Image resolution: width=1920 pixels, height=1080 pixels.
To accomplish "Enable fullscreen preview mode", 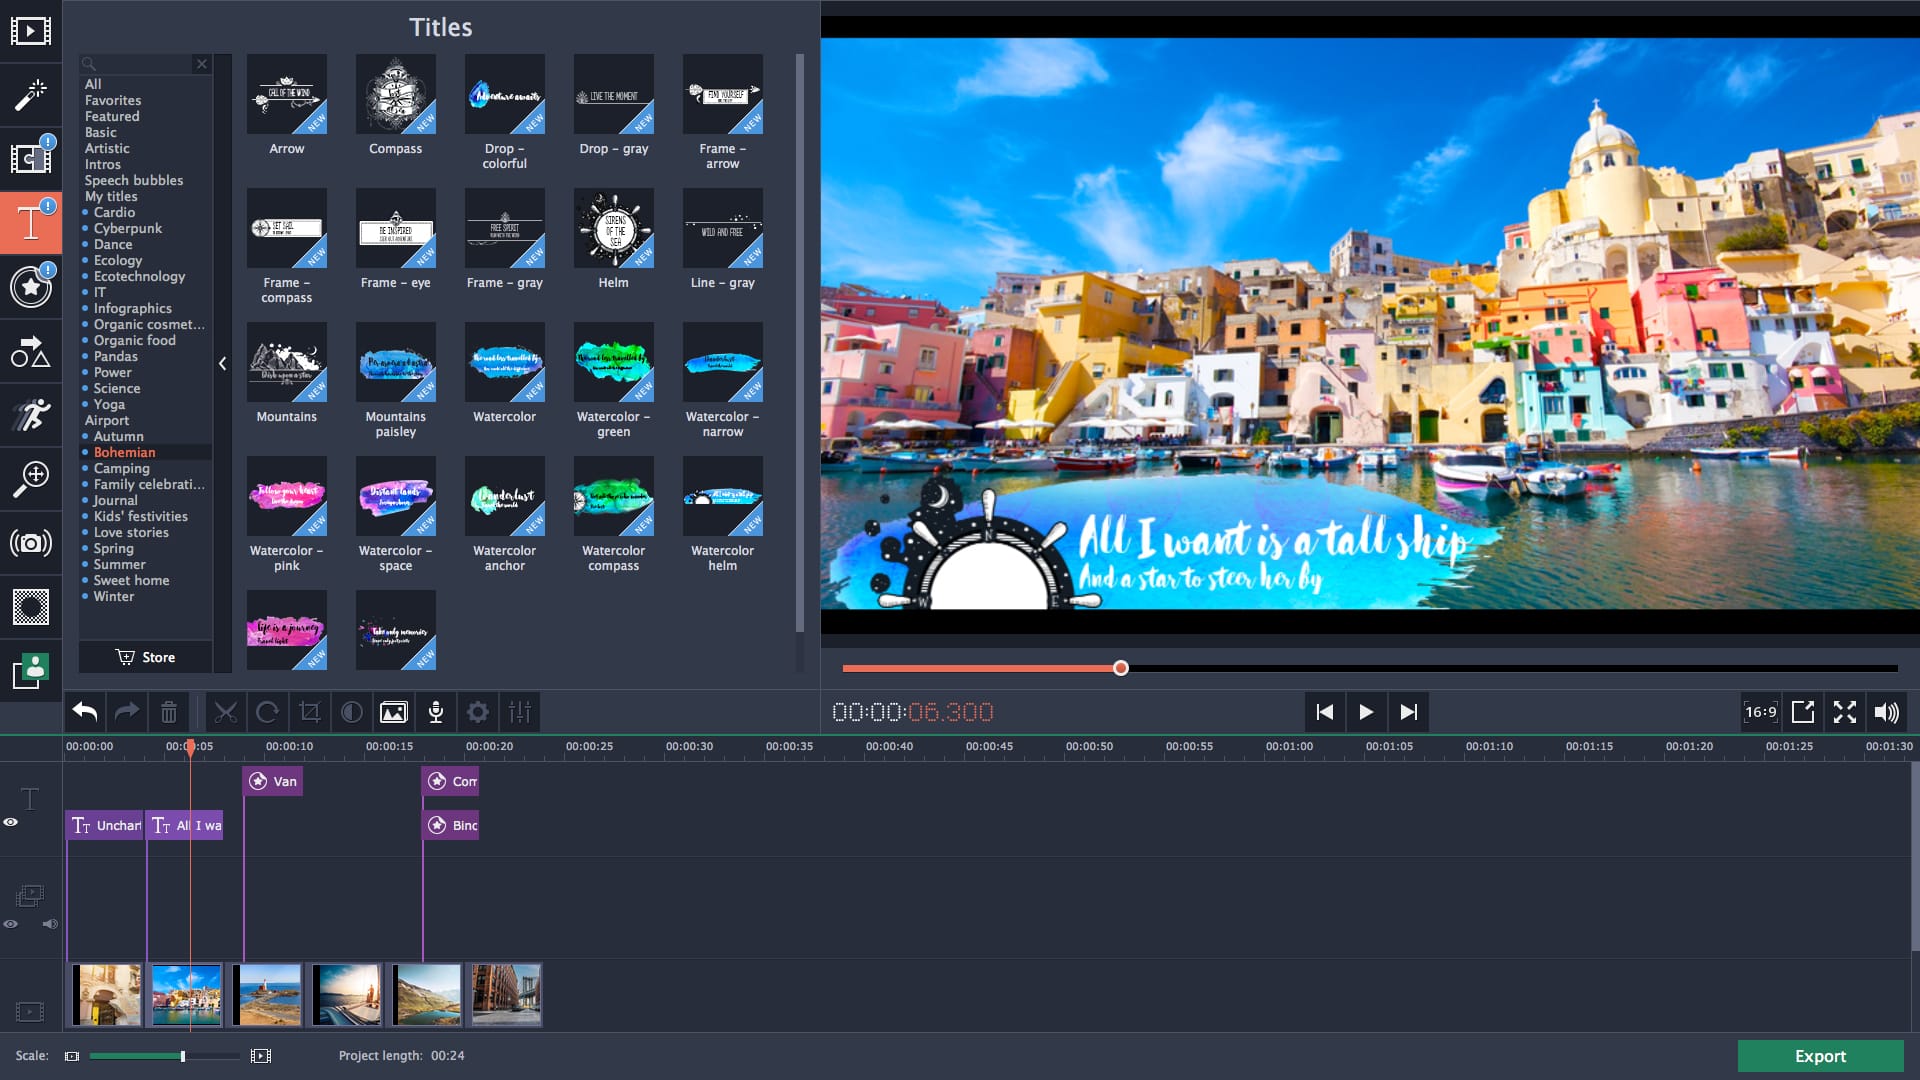I will point(1845,712).
